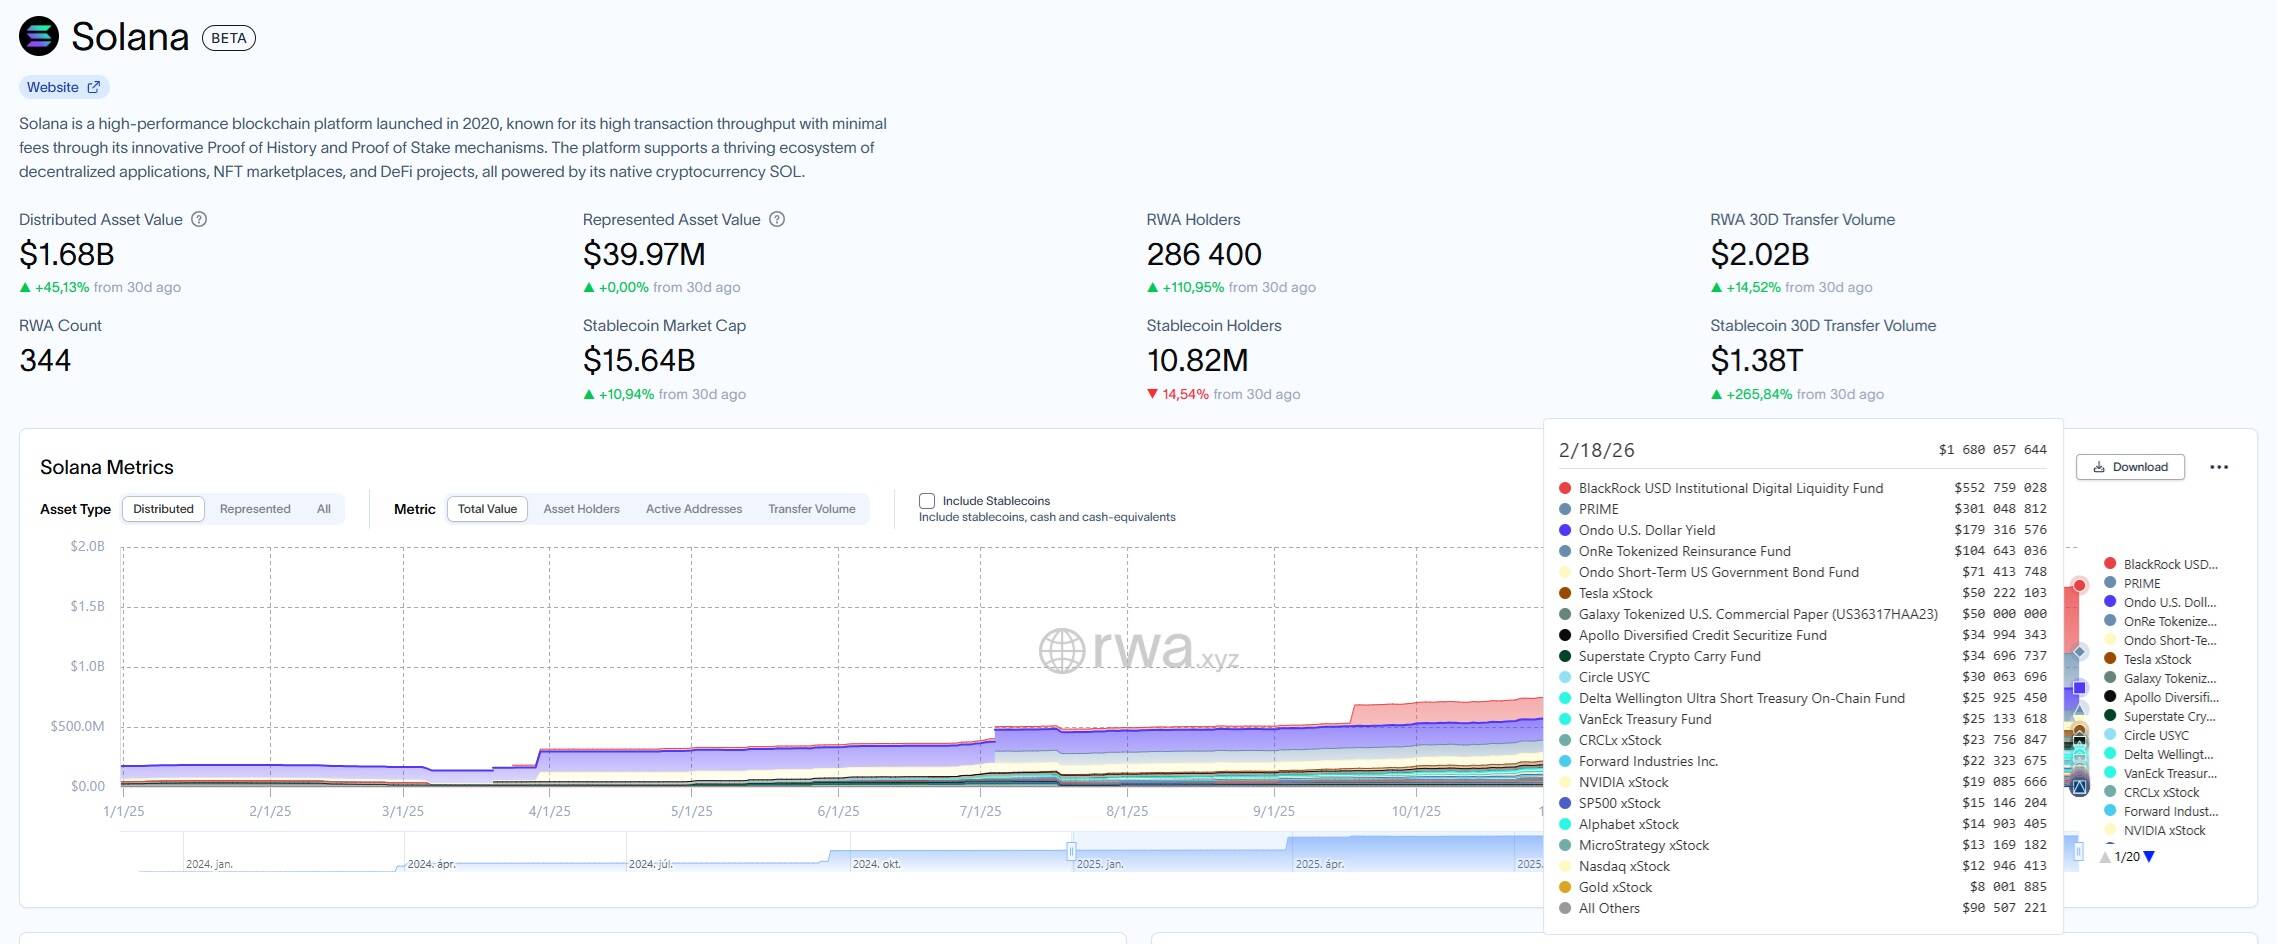
Task: Toggle Apollo Diversified legend marker
Action: pyautogui.click(x=2110, y=697)
